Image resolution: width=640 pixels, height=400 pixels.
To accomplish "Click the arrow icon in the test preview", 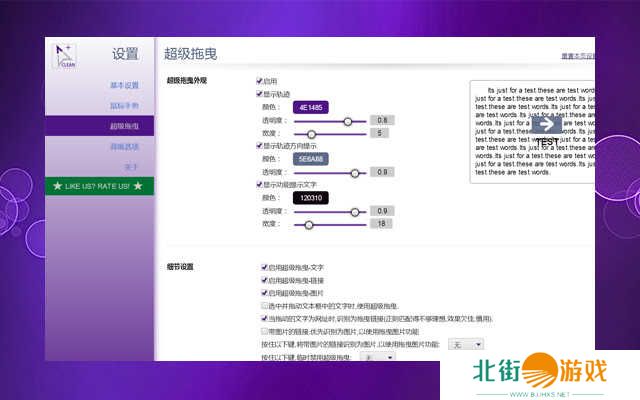I will [546, 124].
